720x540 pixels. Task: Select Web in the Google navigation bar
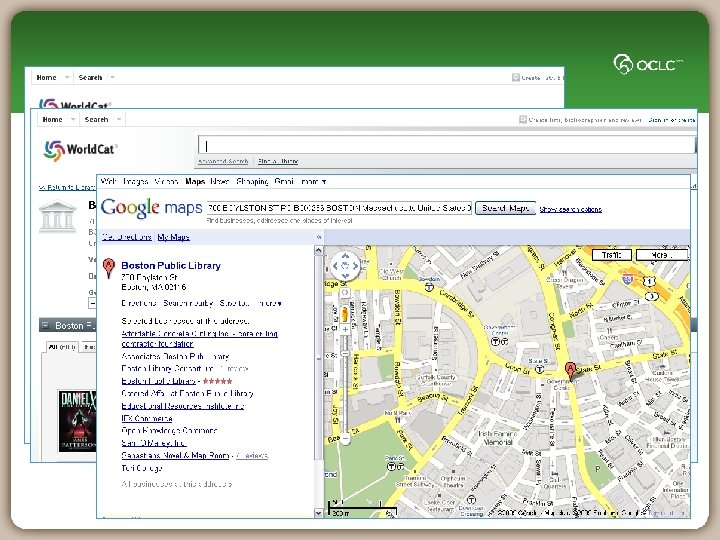pos(108,181)
